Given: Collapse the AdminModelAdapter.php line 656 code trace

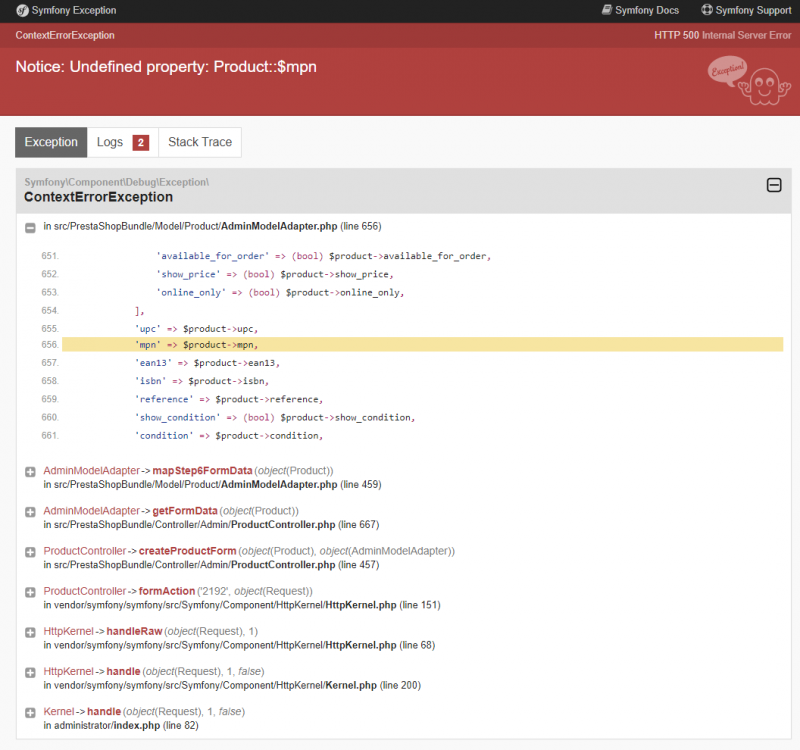Looking at the screenshot, I should coord(30,228).
